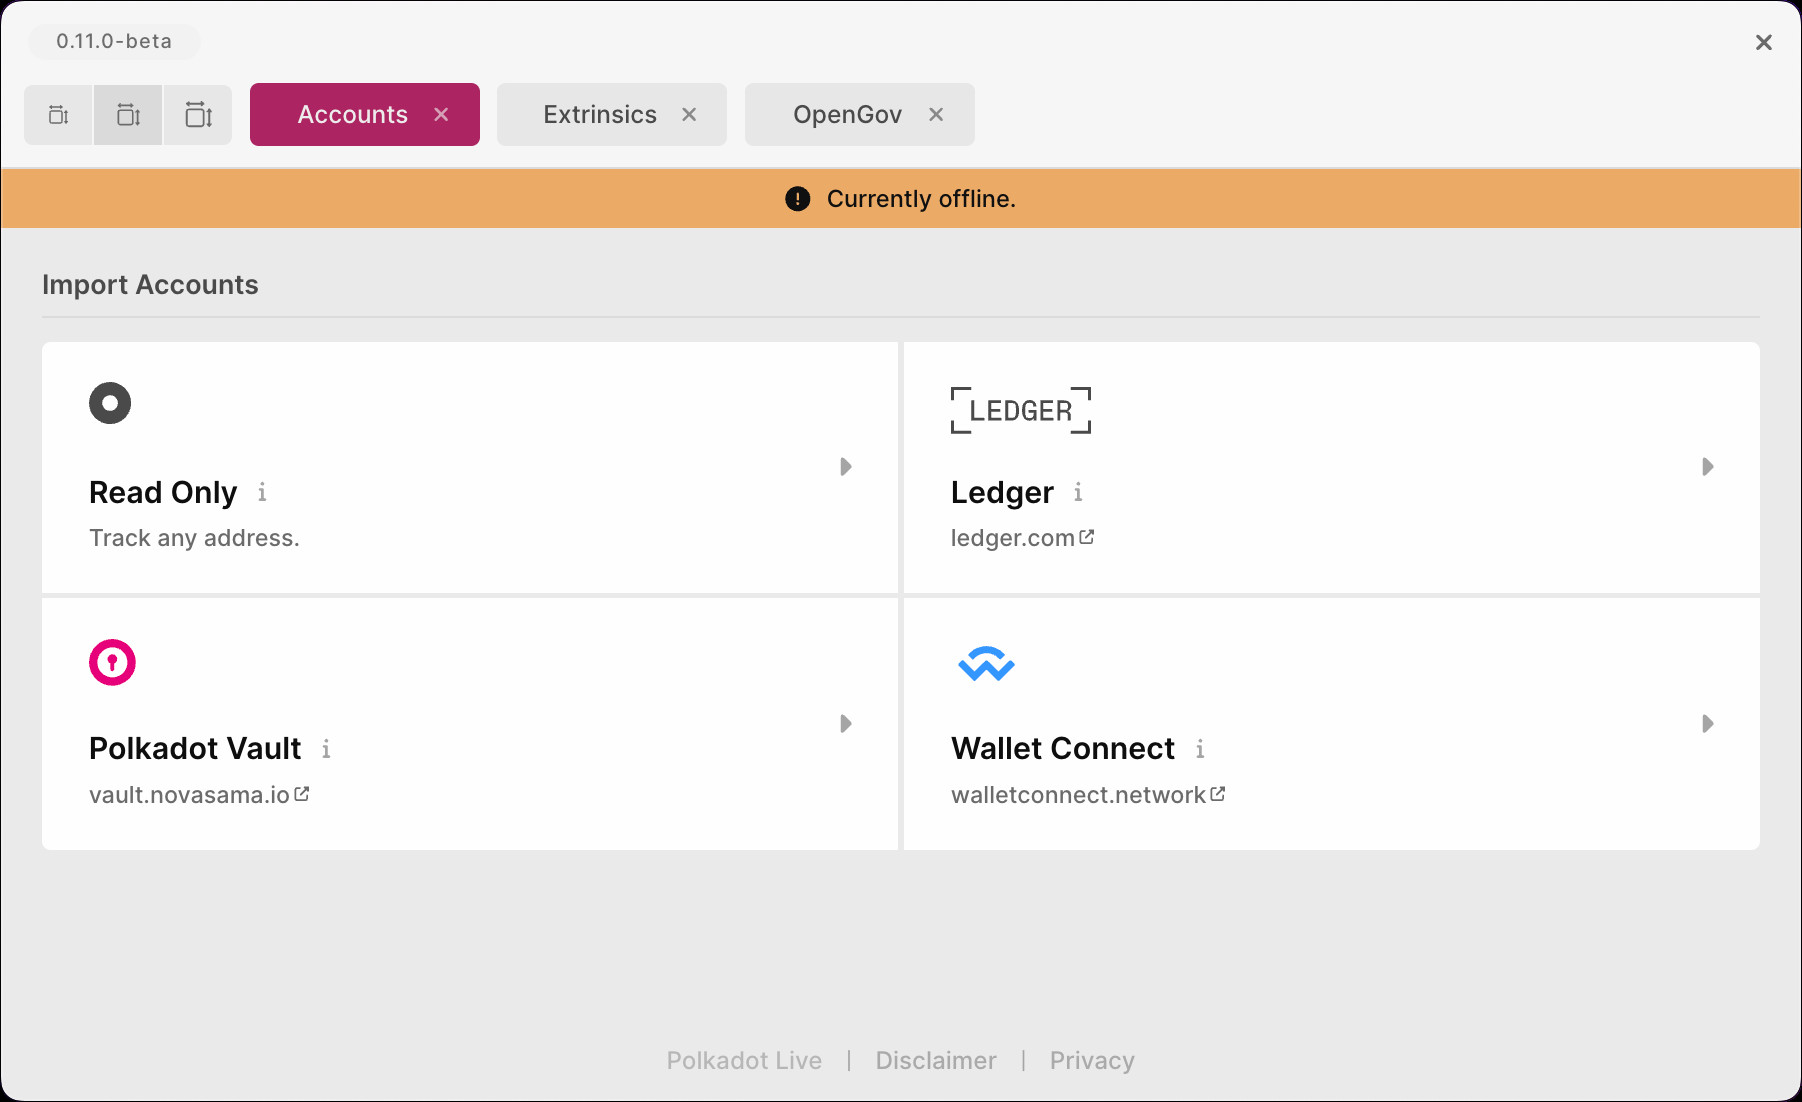
Task: Switch to the Extrinsics tab
Action: click(x=600, y=115)
